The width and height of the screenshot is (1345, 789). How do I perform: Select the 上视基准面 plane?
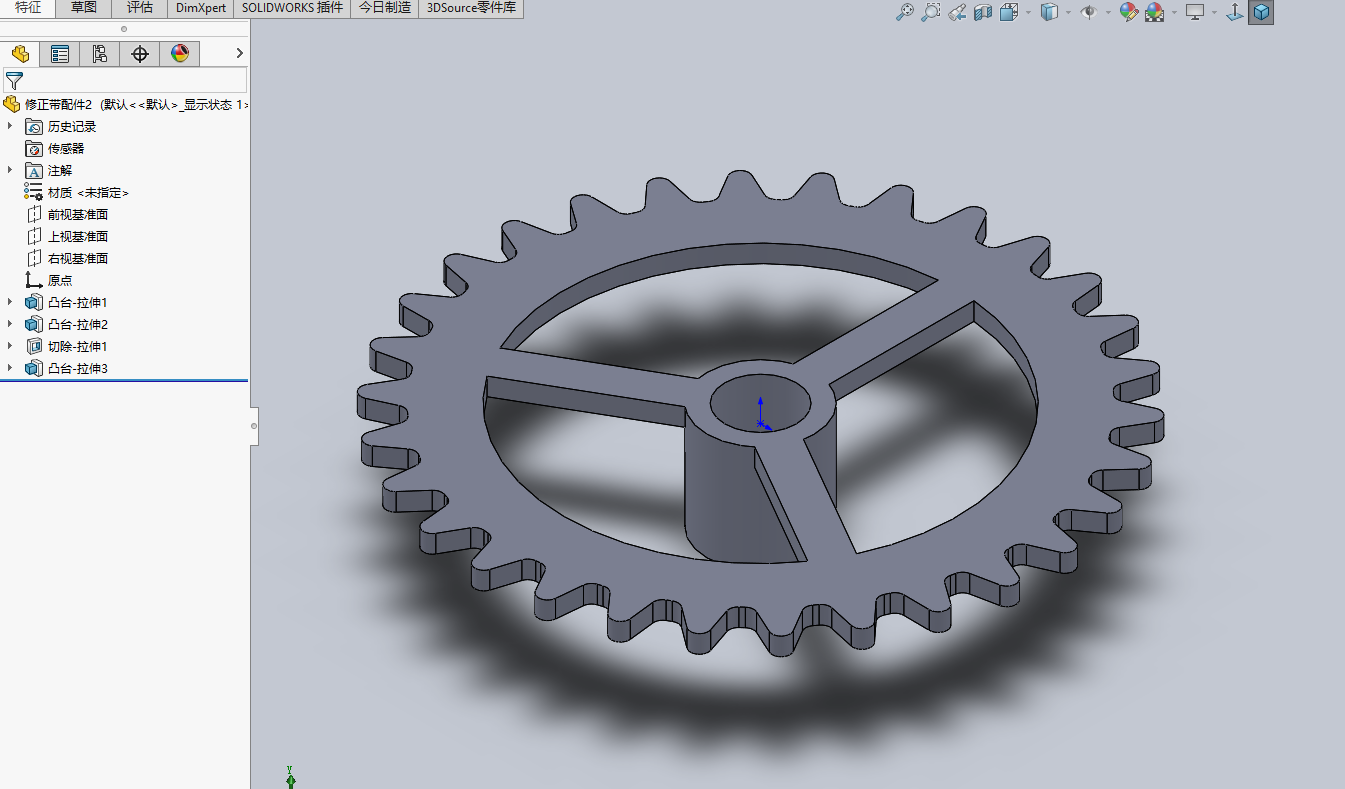[x=78, y=237]
